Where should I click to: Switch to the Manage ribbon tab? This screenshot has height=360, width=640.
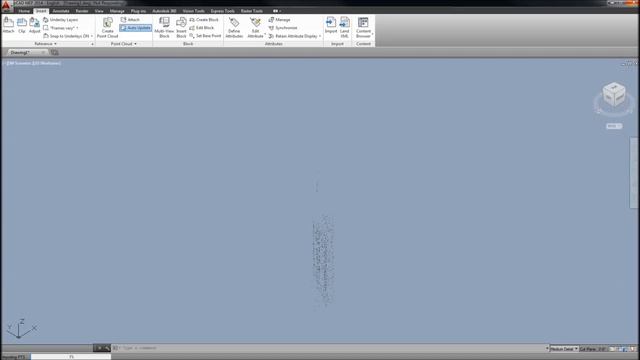point(117,11)
